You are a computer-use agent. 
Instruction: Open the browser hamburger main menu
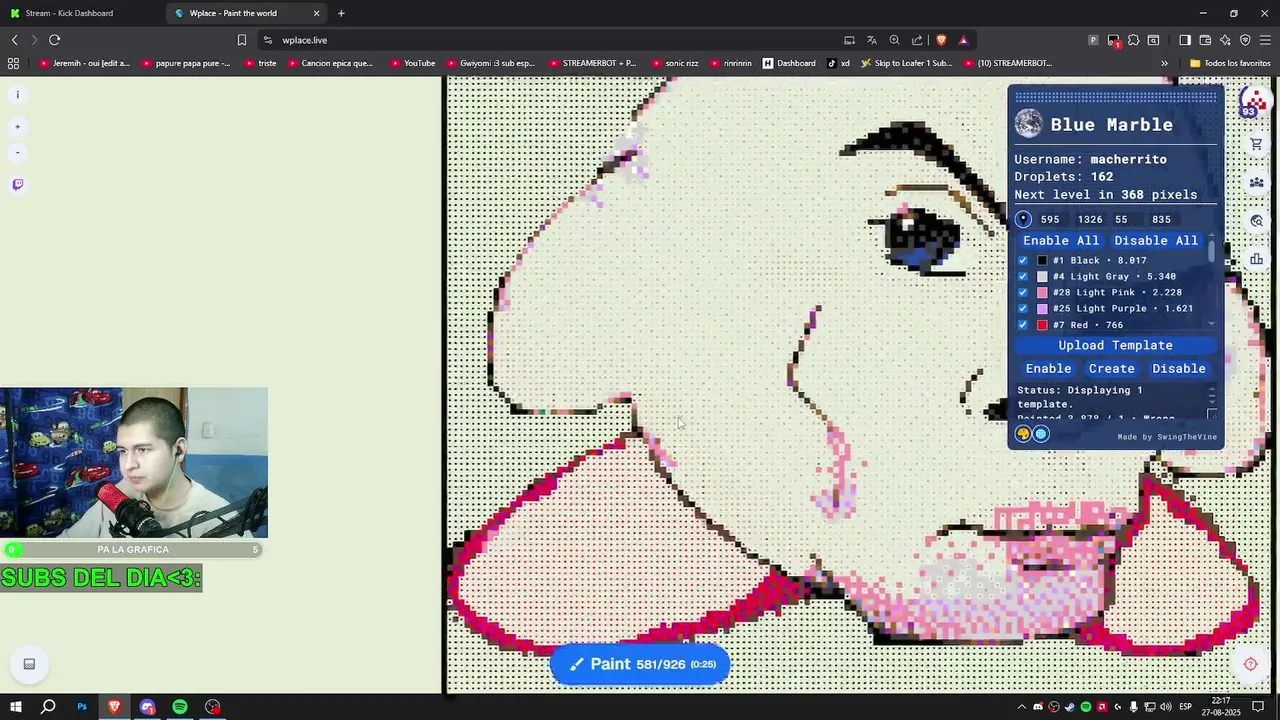[1265, 40]
